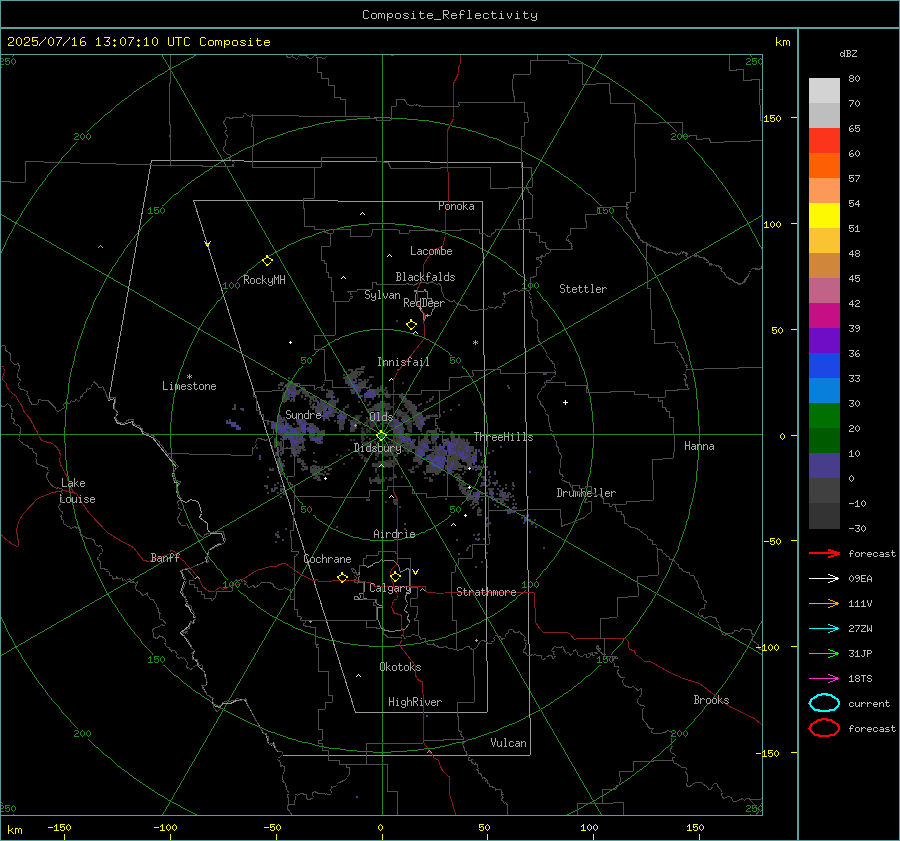Image resolution: width=900 pixels, height=841 pixels.
Task: Select the 80 dBZ white color swatch
Action: point(824,91)
